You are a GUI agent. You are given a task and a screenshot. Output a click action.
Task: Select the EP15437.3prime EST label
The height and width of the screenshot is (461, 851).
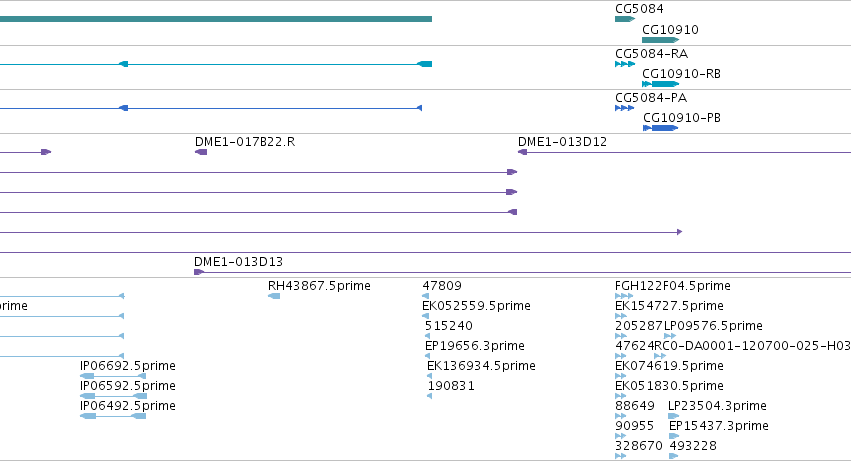pos(719,426)
